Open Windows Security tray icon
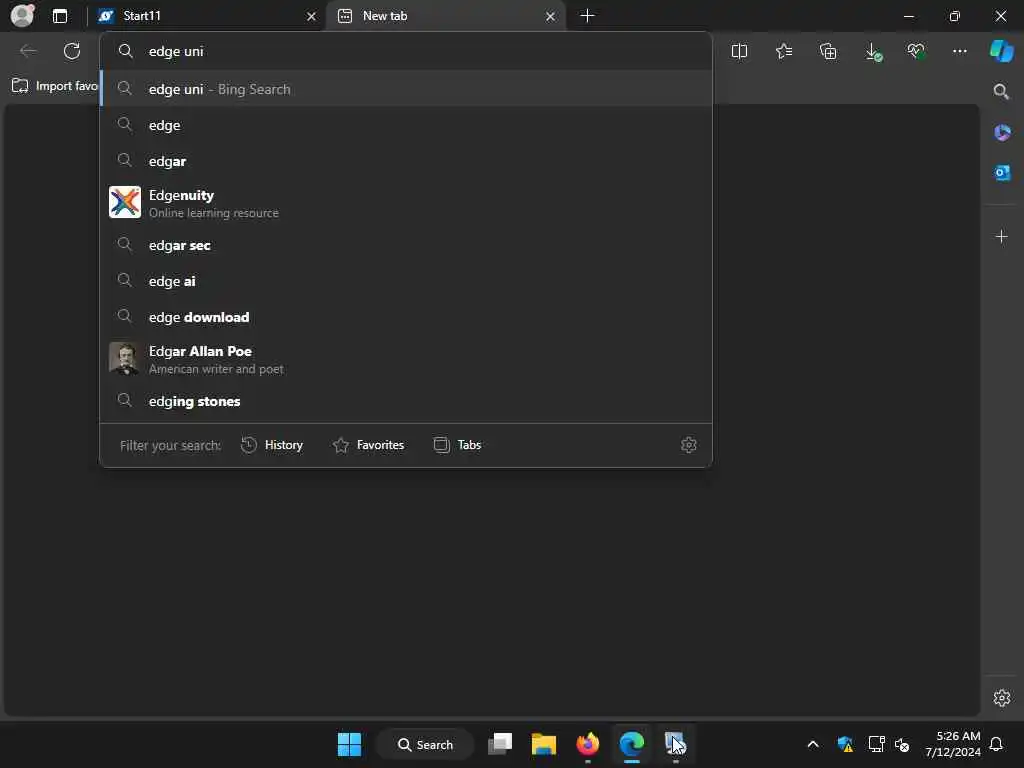Image resolution: width=1024 pixels, height=768 pixels. click(x=845, y=744)
